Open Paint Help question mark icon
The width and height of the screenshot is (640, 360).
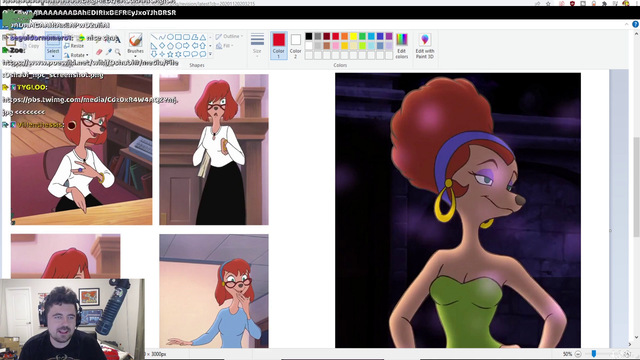point(635,24)
